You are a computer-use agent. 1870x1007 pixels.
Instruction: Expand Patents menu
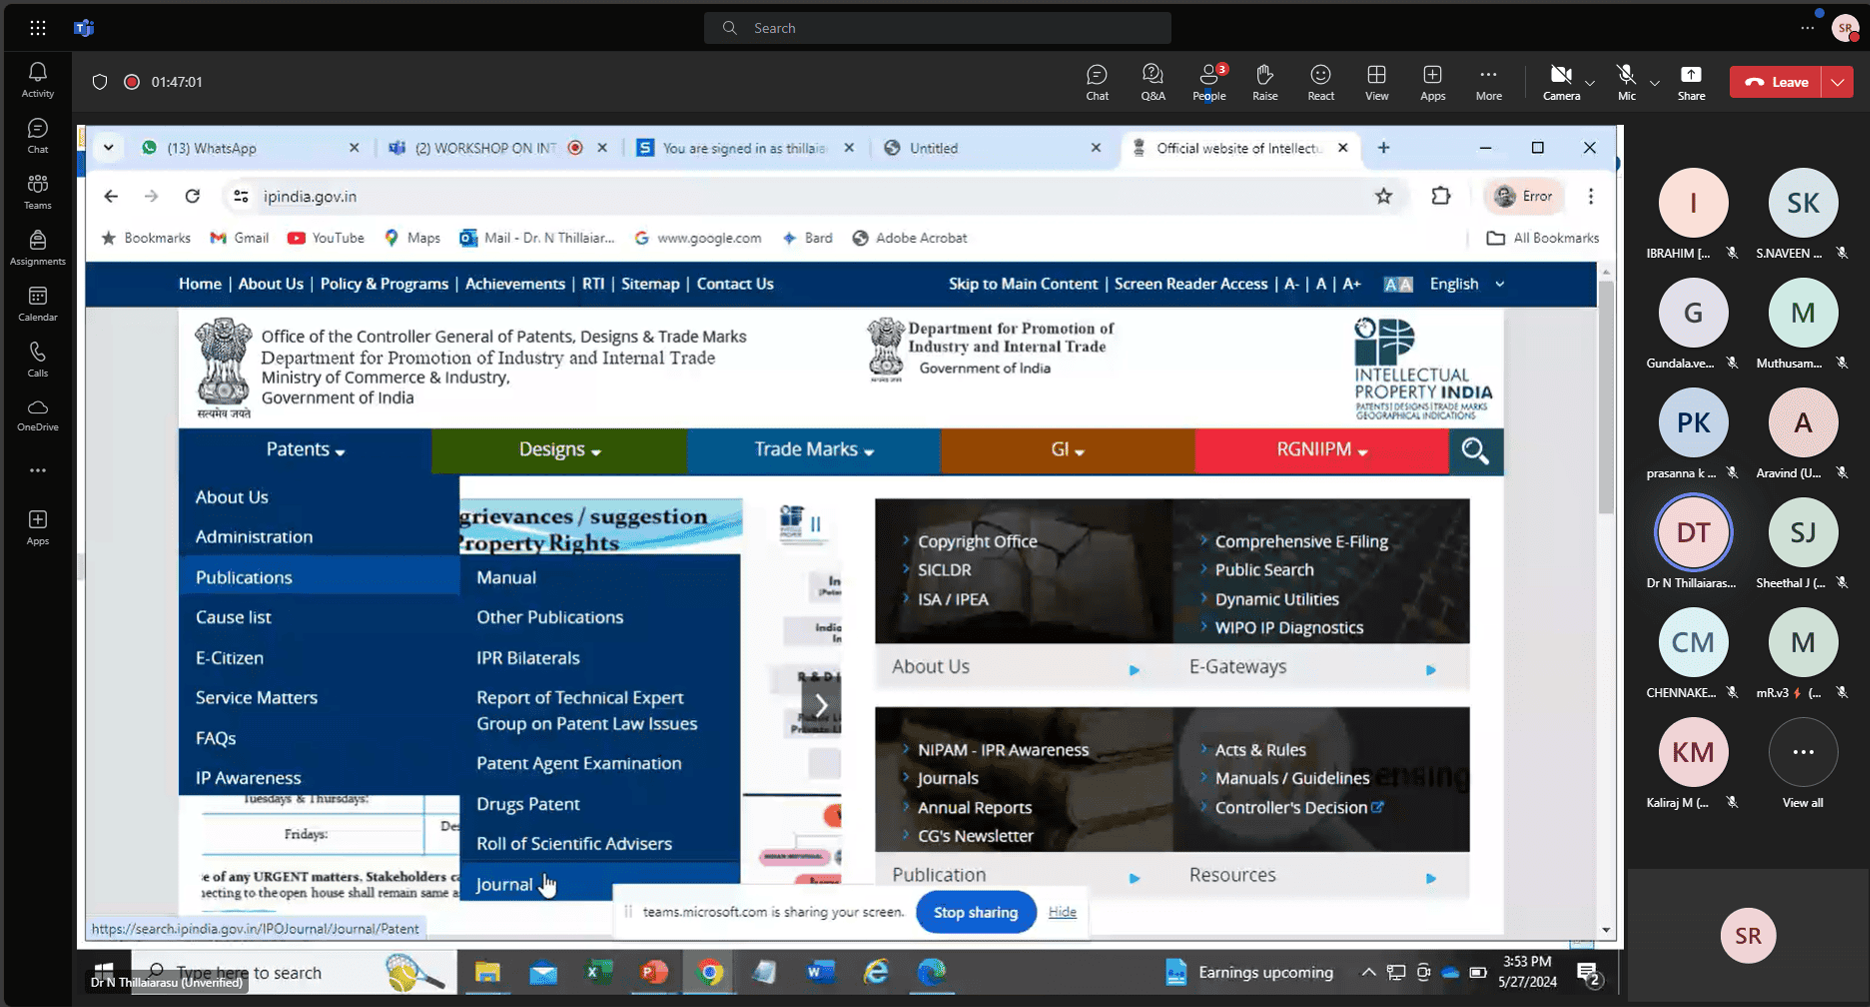[x=305, y=450]
